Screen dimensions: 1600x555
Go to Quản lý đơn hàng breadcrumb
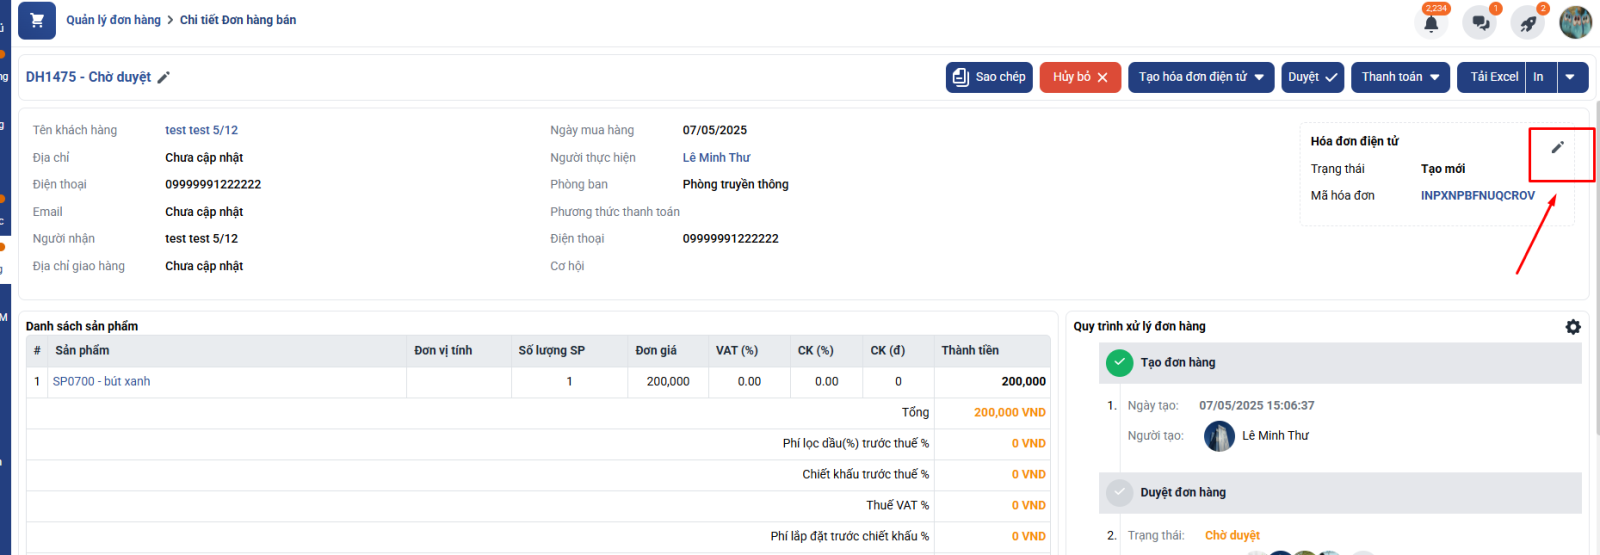point(113,20)
